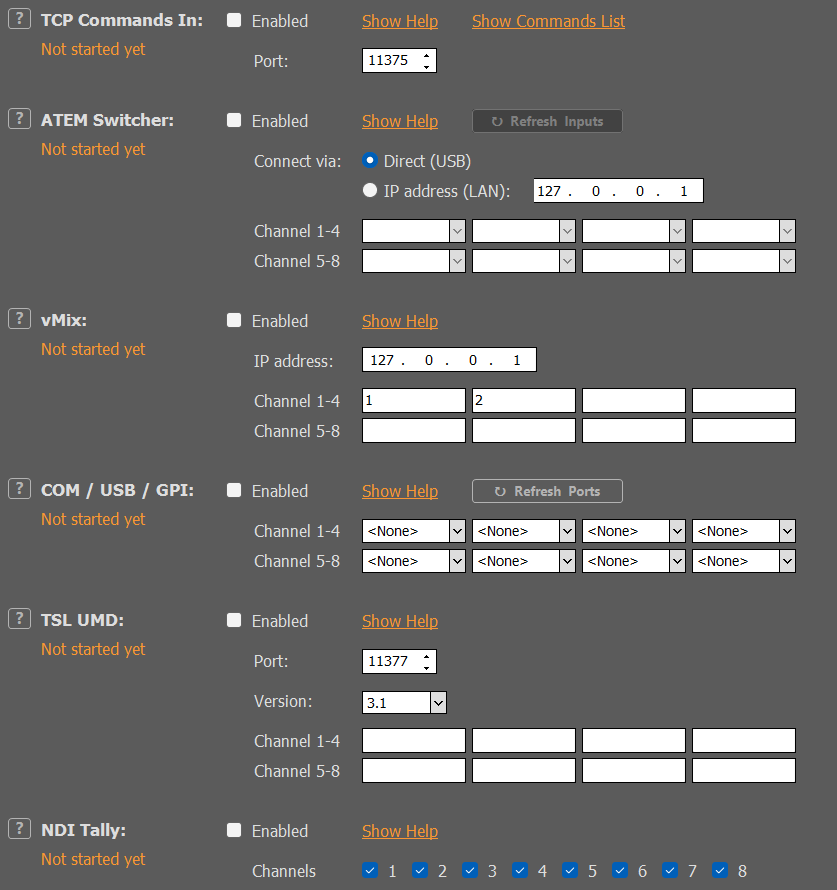
Task: Click fourth TSL UMD Channel 1-4 field
Action: click(744, 741)
